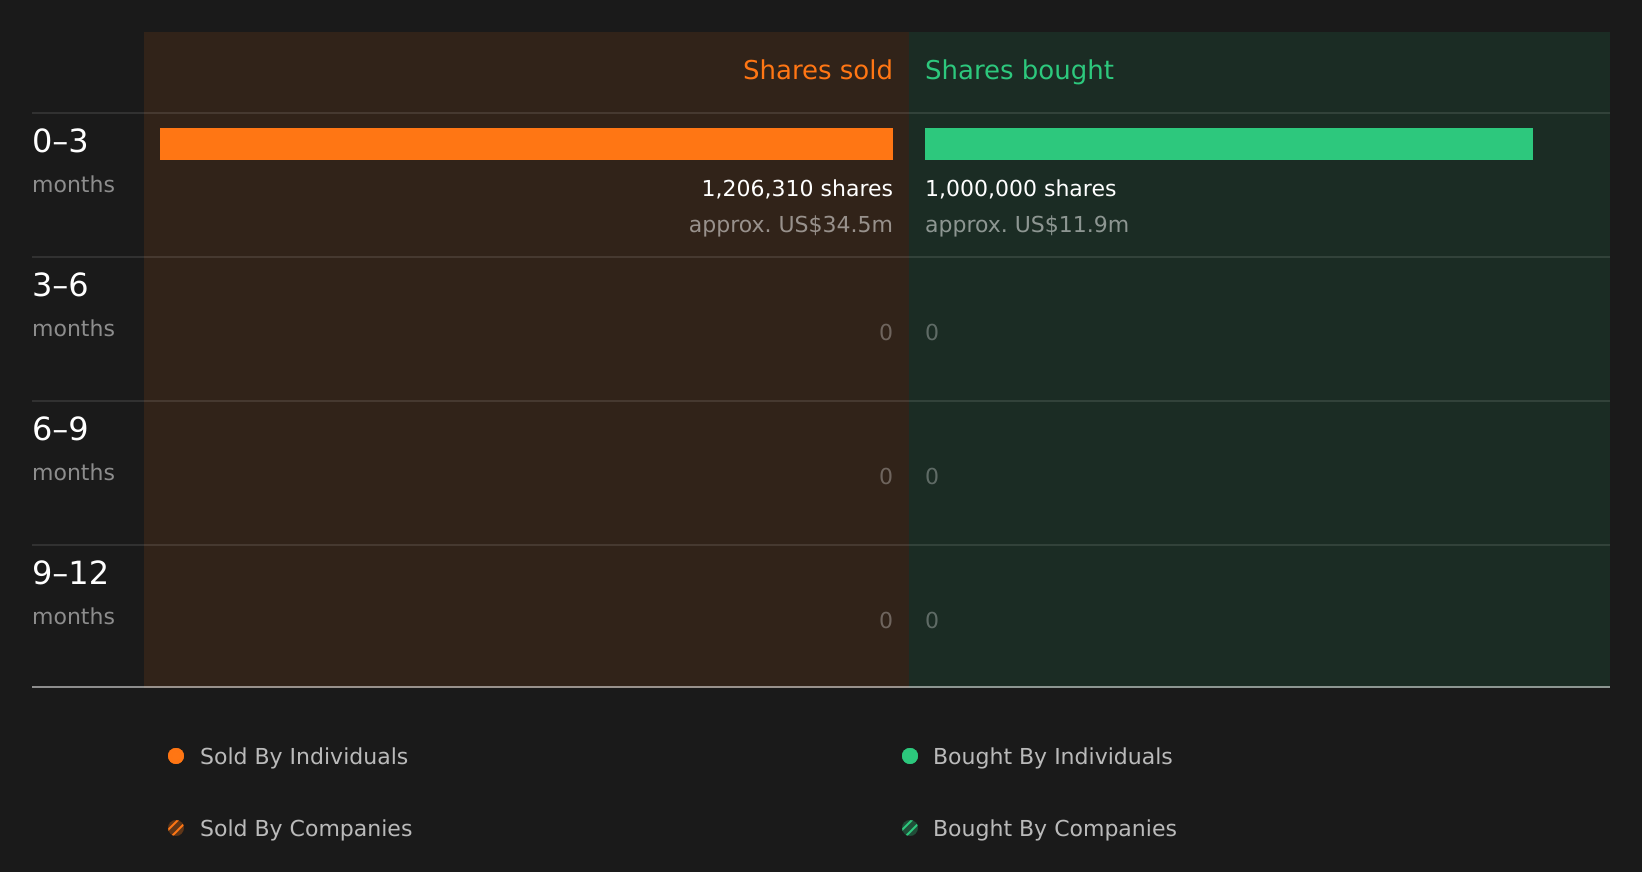1642x872 pixels.
Task: Click the Shares bought column header
Action: 1019,70
